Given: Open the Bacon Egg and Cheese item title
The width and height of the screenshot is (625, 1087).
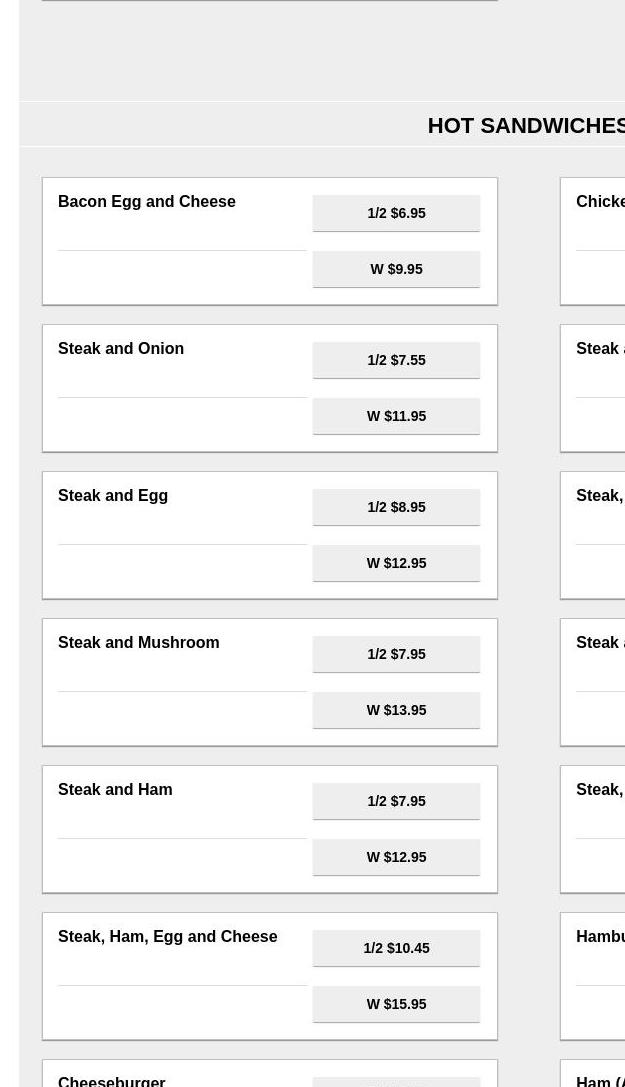Looking at the screenshot, I should (147, 202).
